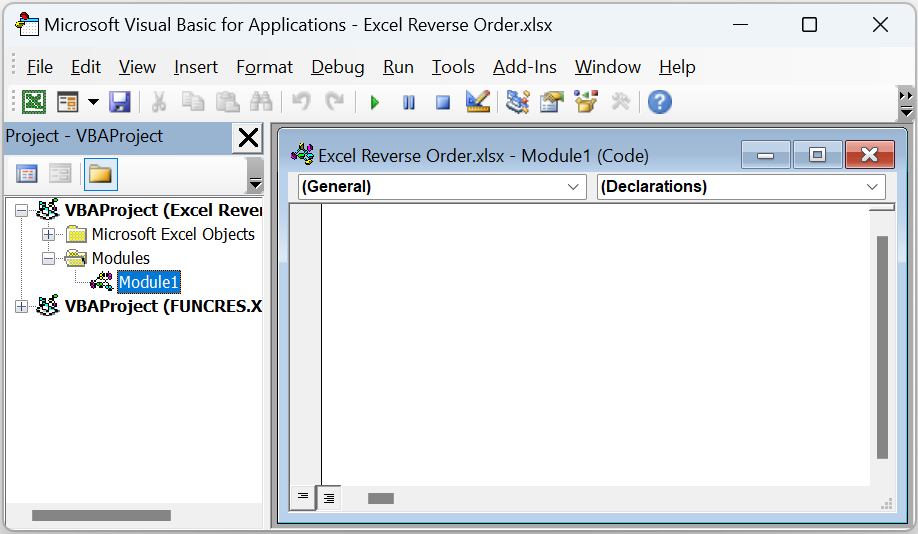Click View Code icon in Project panel
The image size is (918, 534).
click(27, 174)
